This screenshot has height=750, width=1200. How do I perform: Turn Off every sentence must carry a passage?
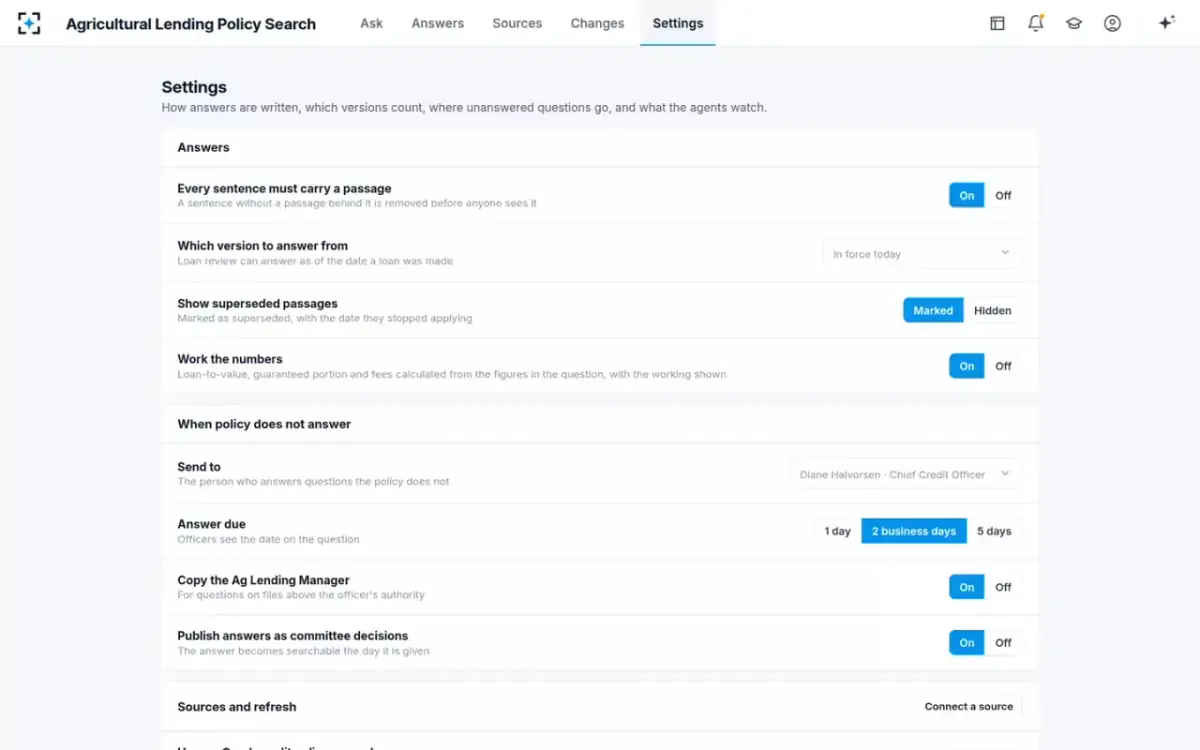(1003, 195)
